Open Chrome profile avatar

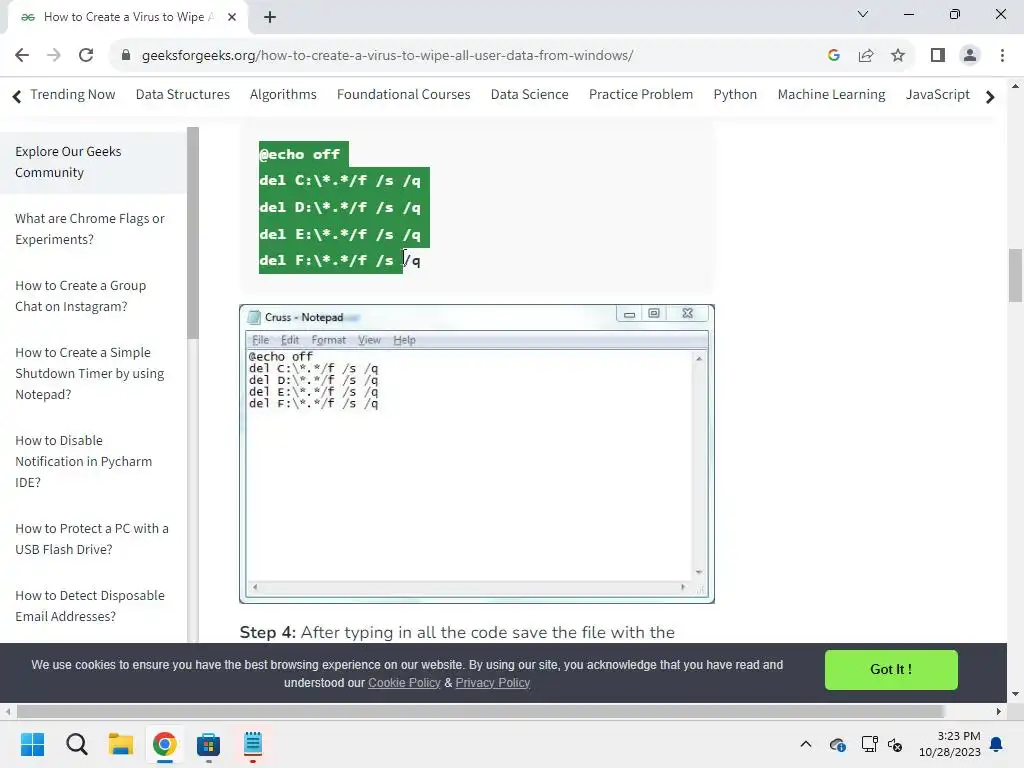[x=970, y=56]
